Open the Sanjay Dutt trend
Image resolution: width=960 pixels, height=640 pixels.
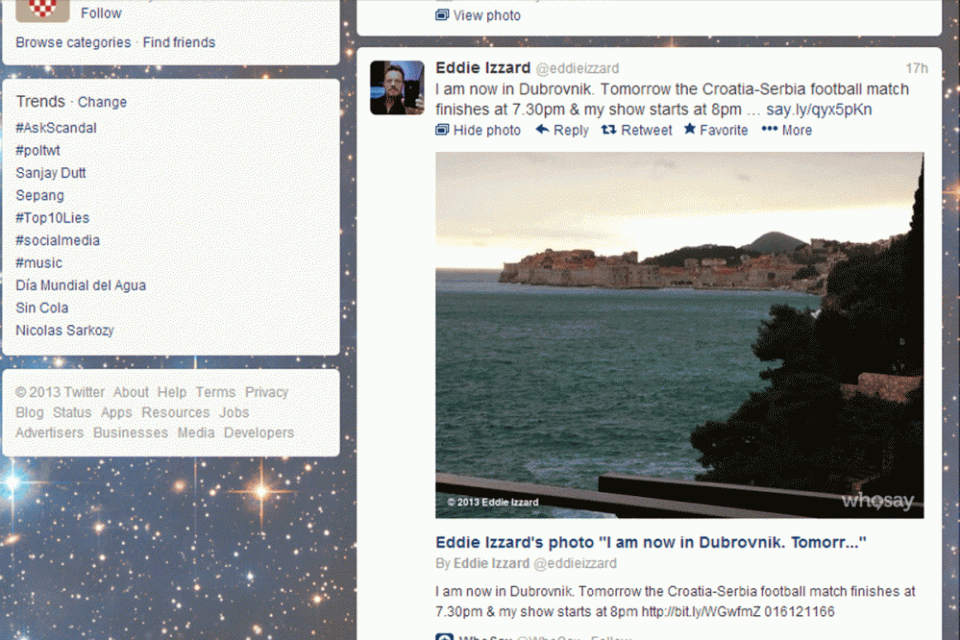pyautogui.click(x=51, y=173)
